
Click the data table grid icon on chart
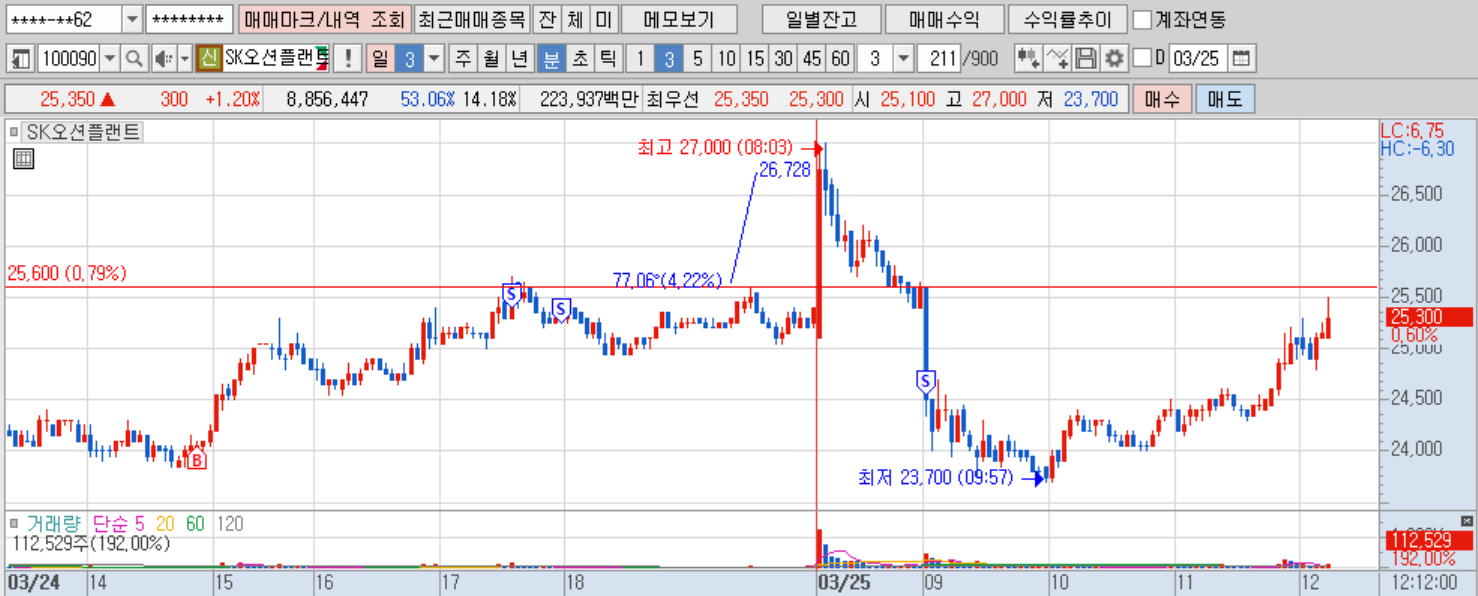(24, 158)
